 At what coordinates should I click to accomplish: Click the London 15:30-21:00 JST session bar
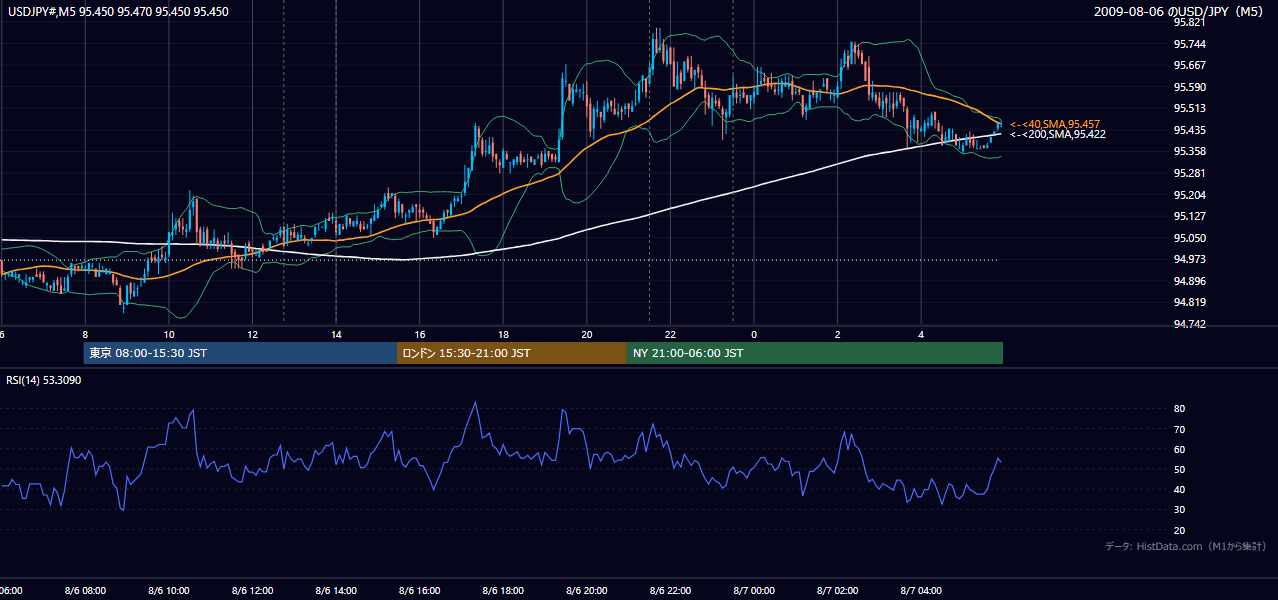[512, 353]
